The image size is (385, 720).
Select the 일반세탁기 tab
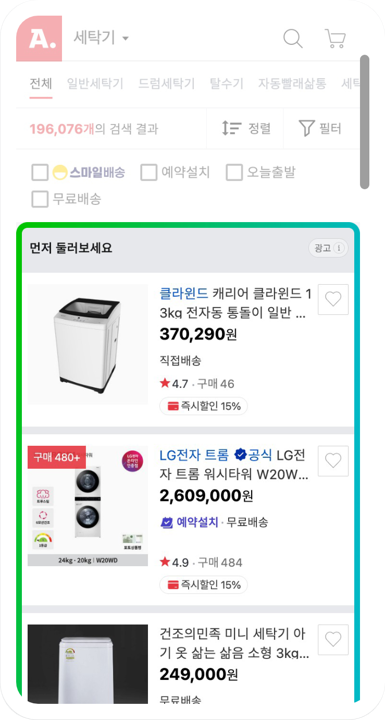(95, 84)
